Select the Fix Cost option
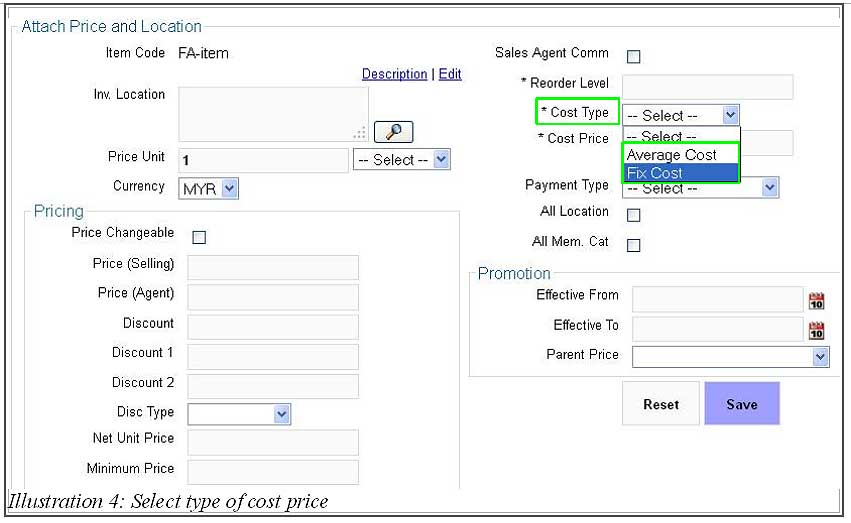Viewport: 851px width, 523px height. pos(681,173)
